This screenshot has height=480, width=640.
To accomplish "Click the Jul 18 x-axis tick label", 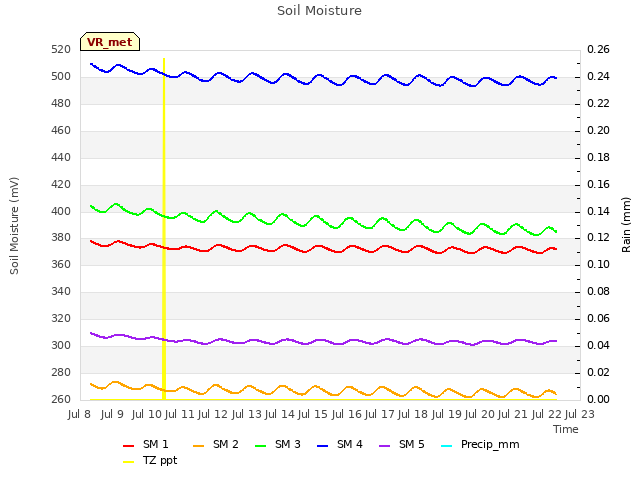I will 413,414.
